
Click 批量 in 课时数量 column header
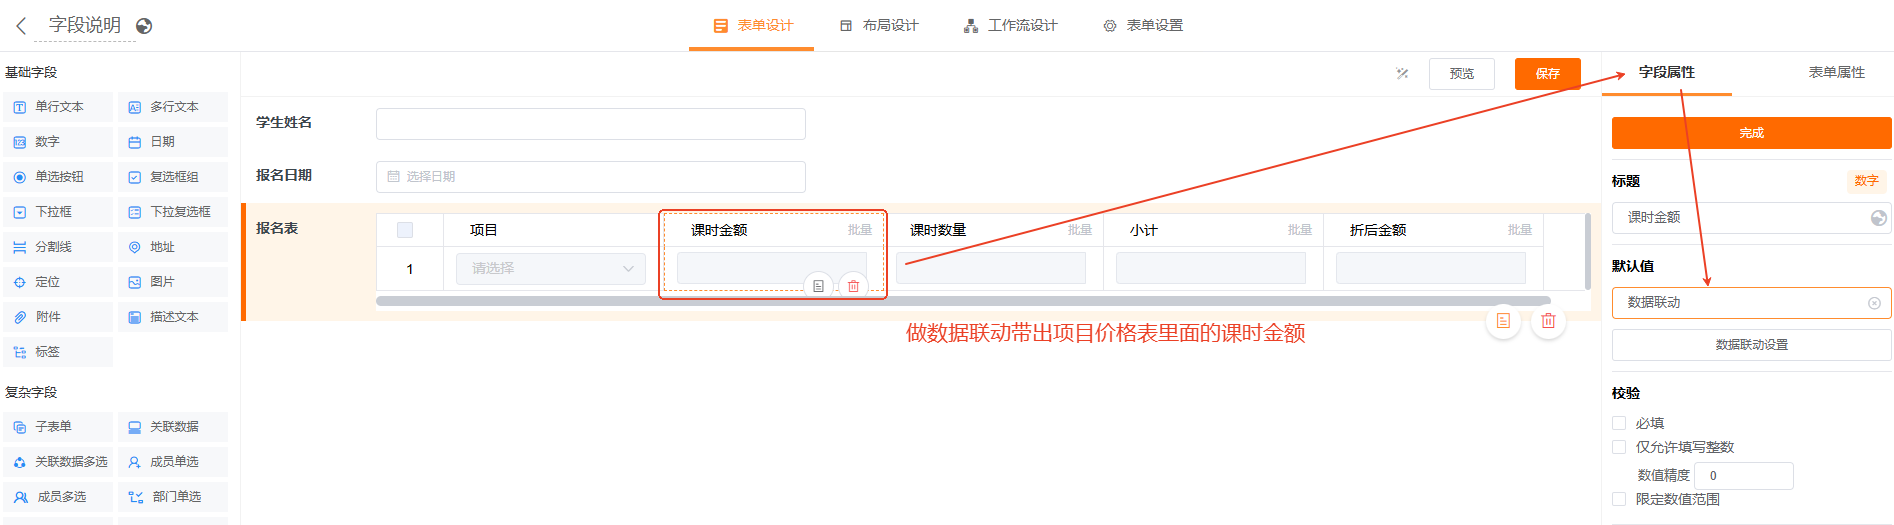coord(1080,230)
